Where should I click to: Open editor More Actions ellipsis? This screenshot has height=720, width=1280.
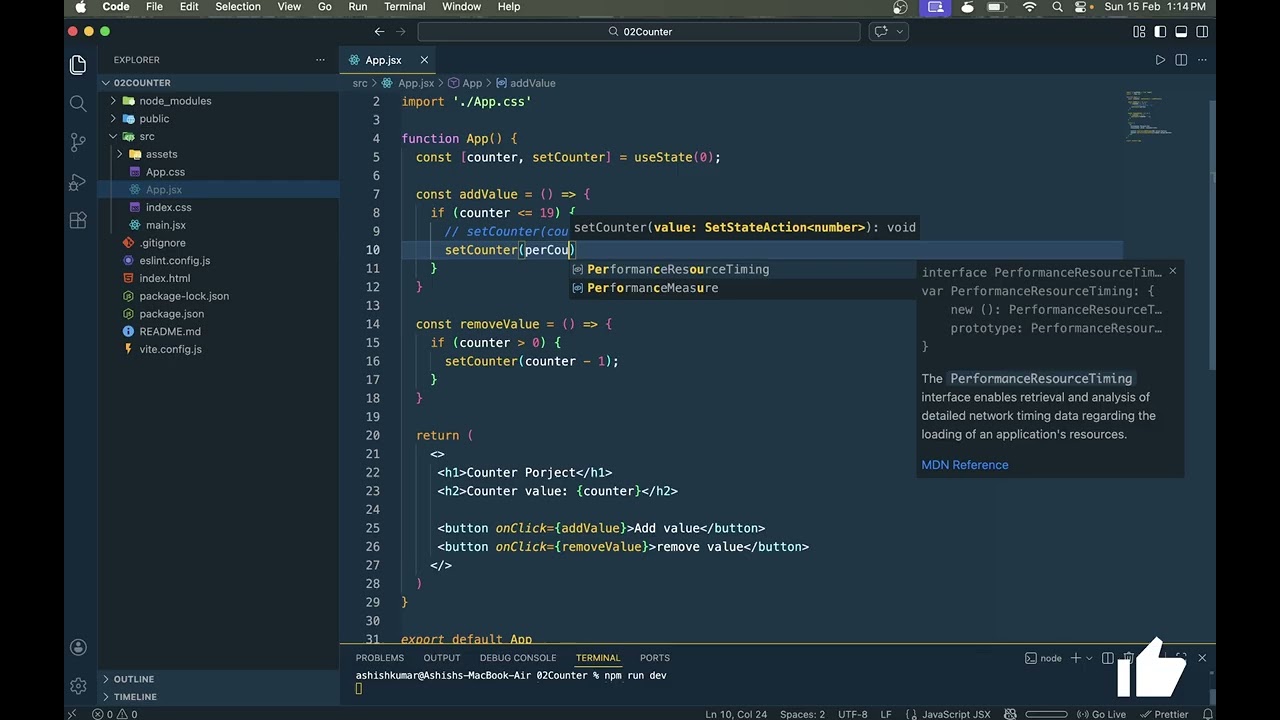pyautogui.click(x=1202, y=60)
